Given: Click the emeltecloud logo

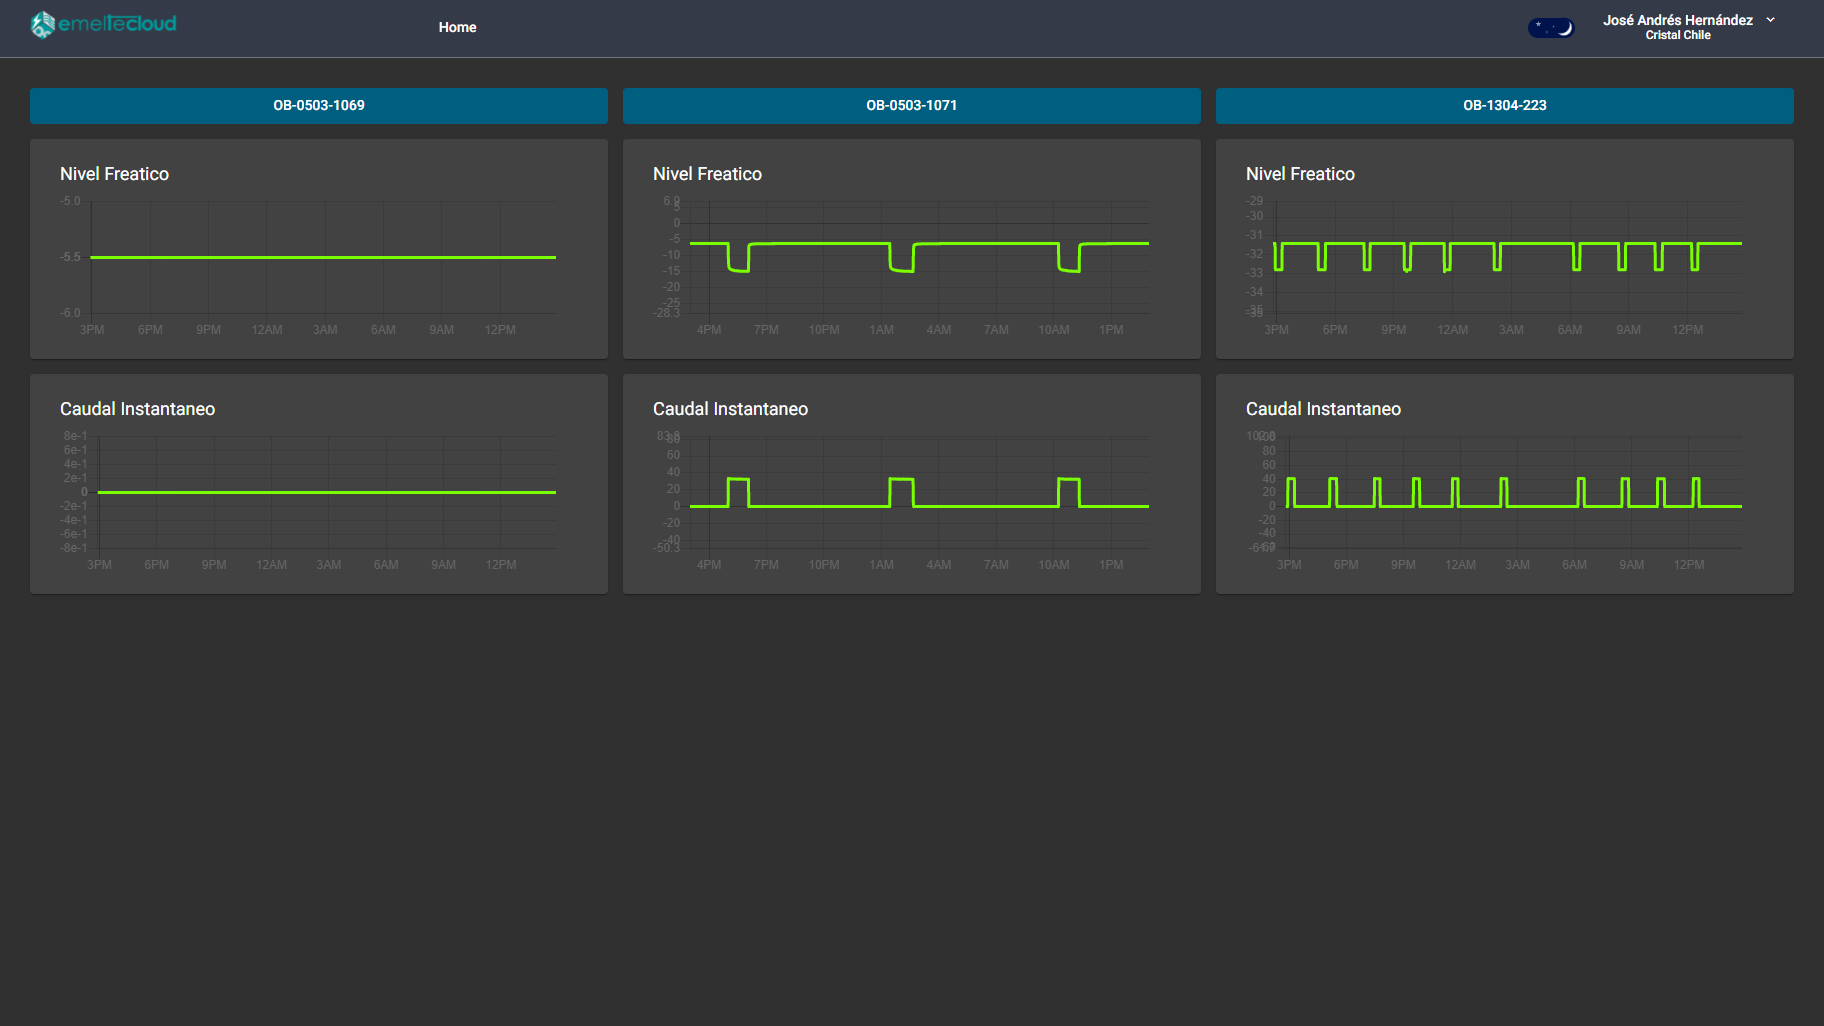Looking at the screenshot, I should coord(103,24).
